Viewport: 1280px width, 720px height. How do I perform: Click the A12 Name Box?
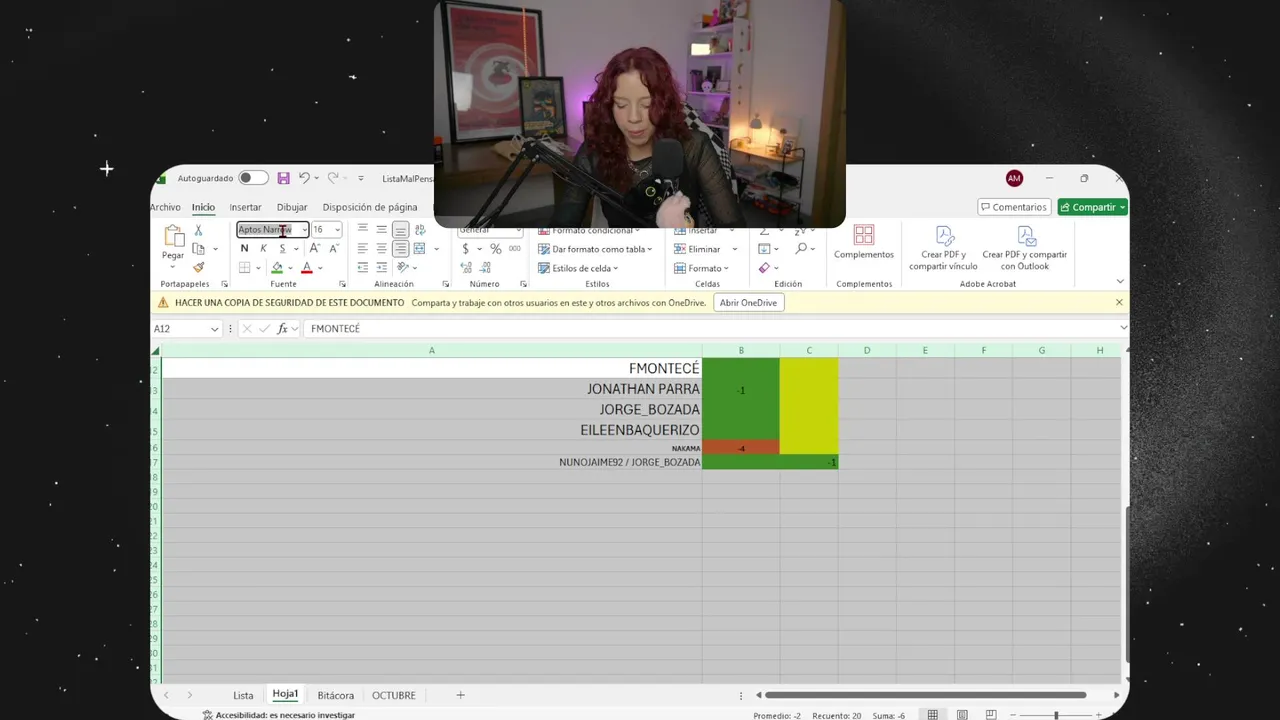tap(187, 328)
